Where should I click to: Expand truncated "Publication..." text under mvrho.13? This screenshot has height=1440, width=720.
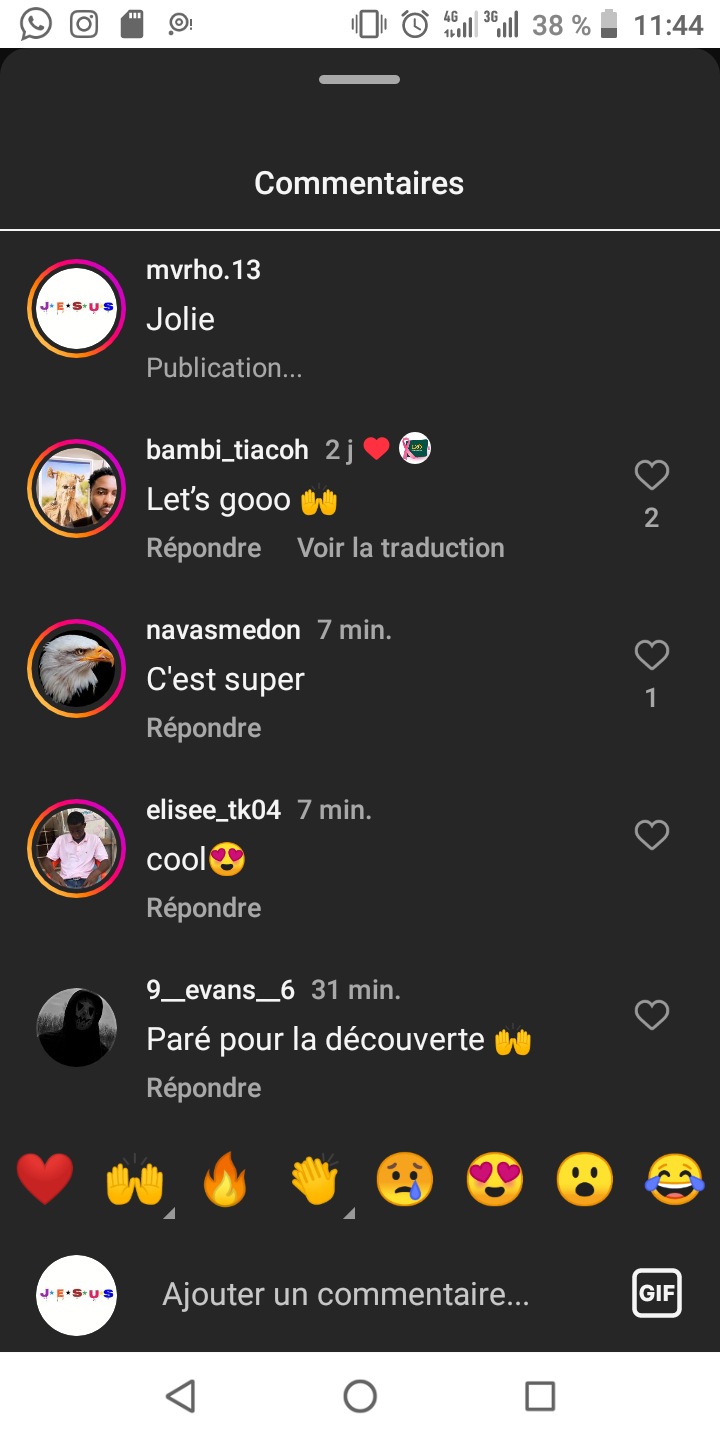point(224,368)
